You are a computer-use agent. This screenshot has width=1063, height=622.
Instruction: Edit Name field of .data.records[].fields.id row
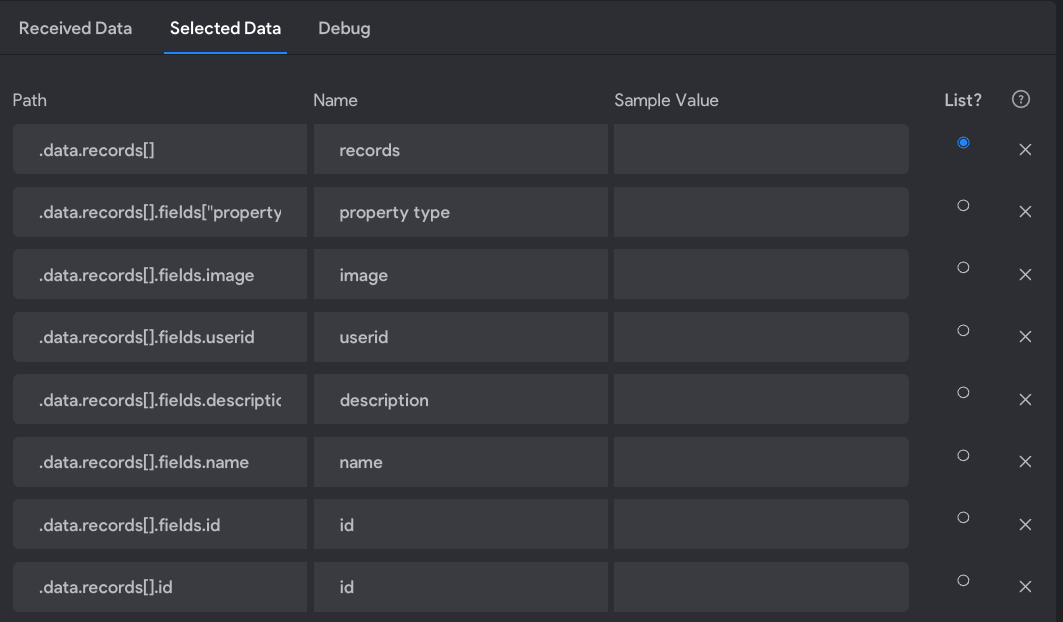tap(460, 524)
